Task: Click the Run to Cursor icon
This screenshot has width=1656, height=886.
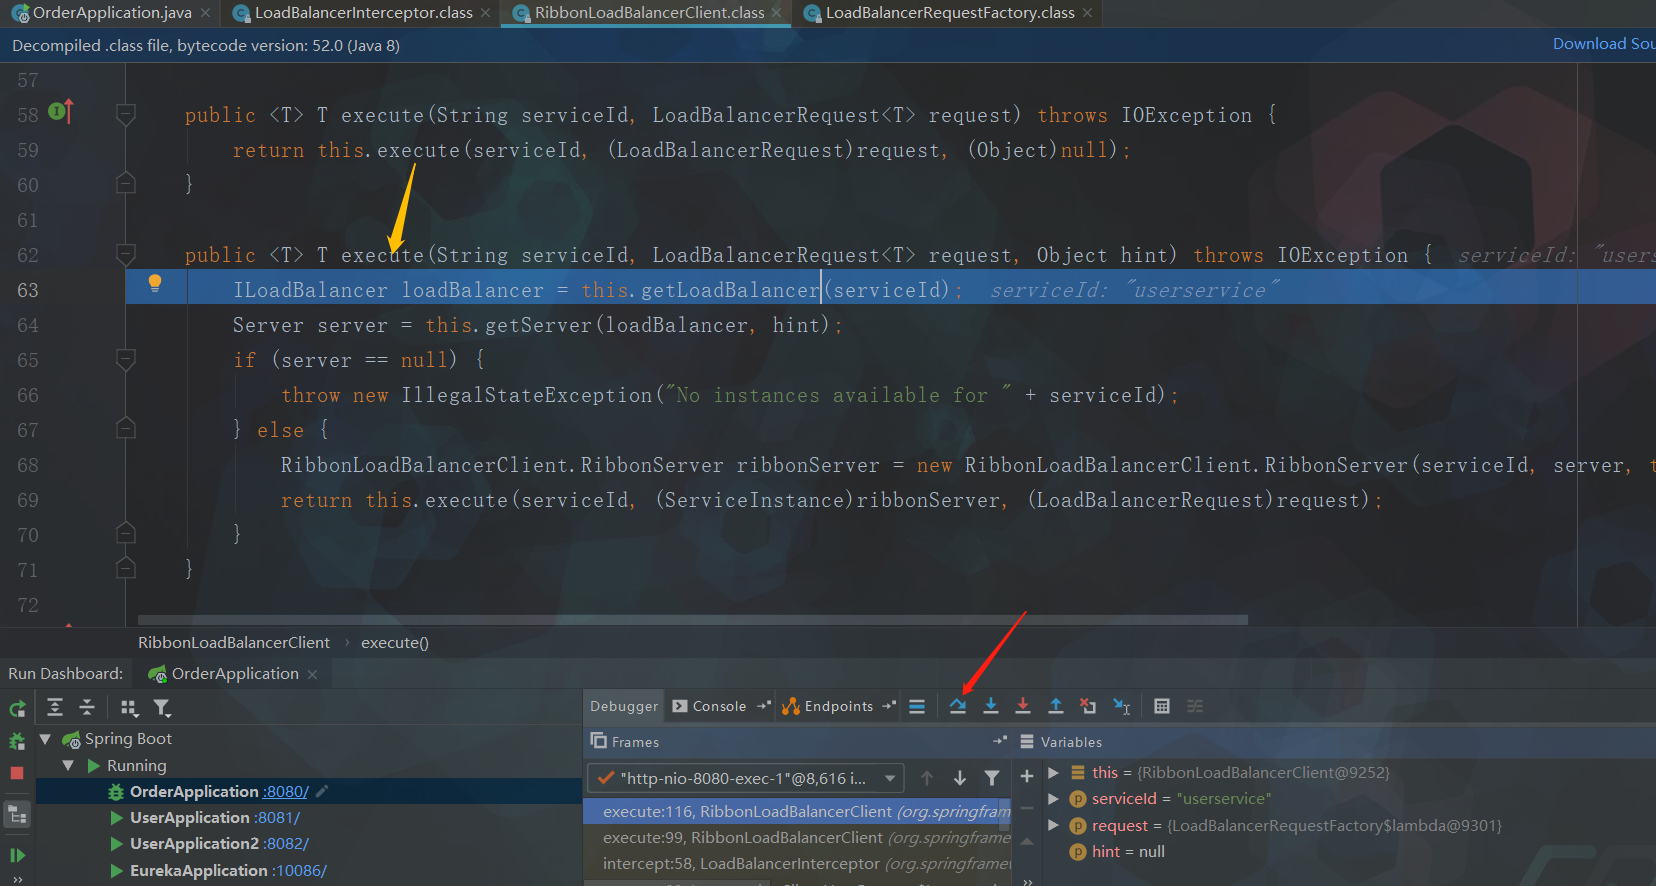Action: pyautogui.click(x=1121, y=706)
